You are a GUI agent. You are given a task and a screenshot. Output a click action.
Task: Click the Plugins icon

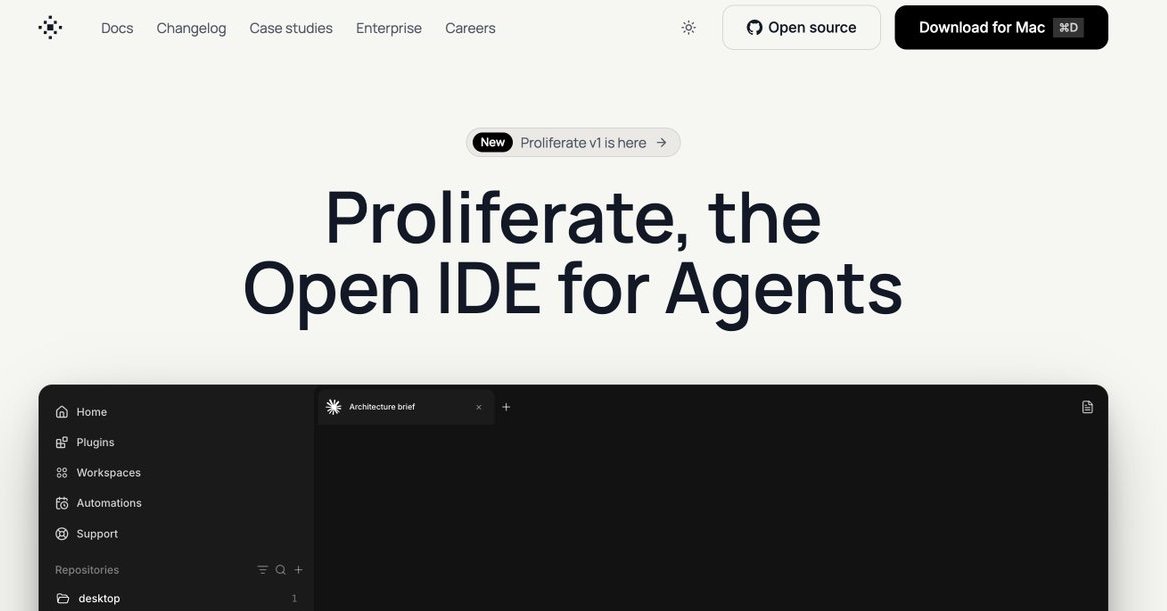point(62,442)
